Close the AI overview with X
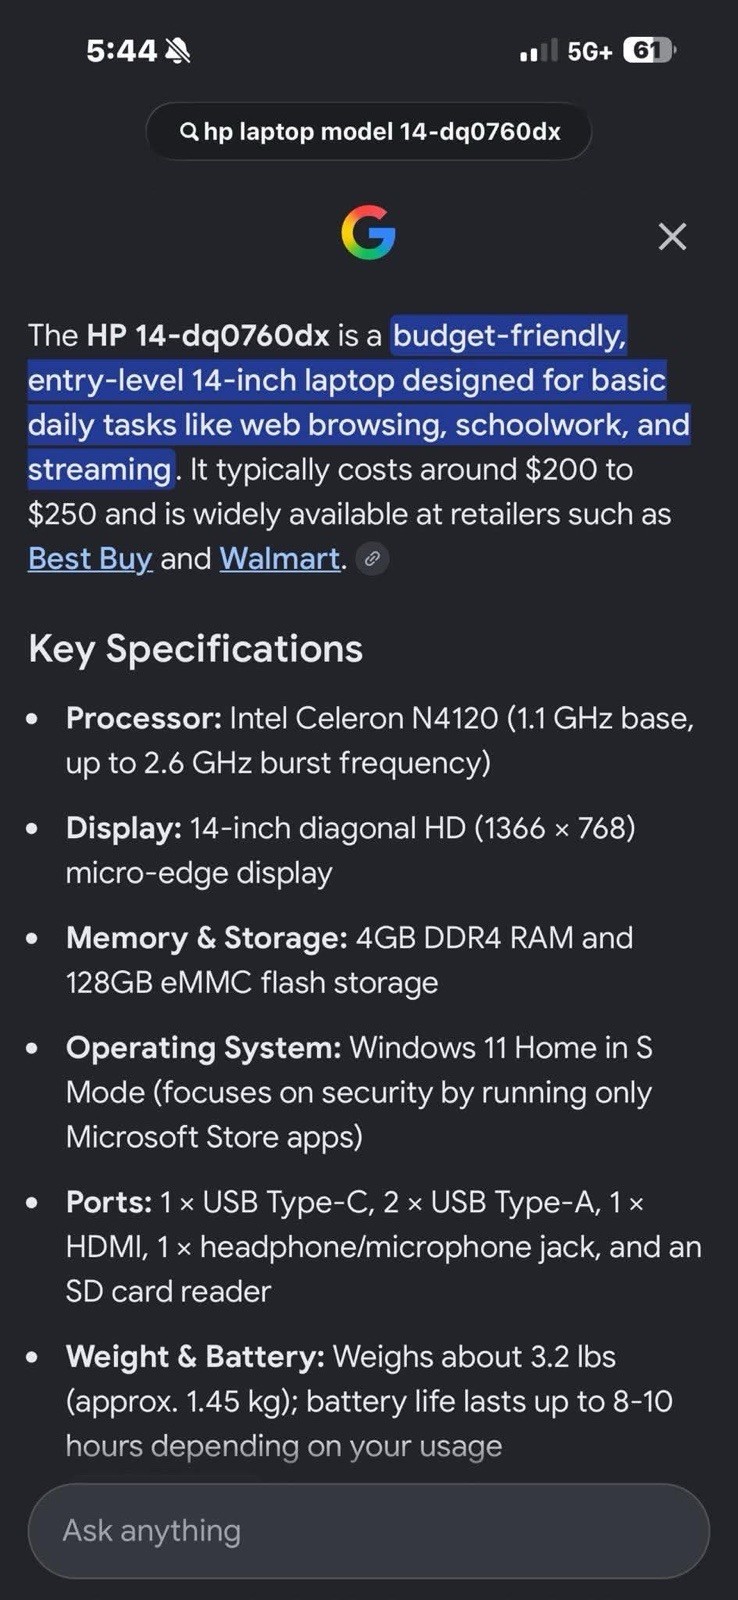The image size is (738, 1600). (673, 237)
